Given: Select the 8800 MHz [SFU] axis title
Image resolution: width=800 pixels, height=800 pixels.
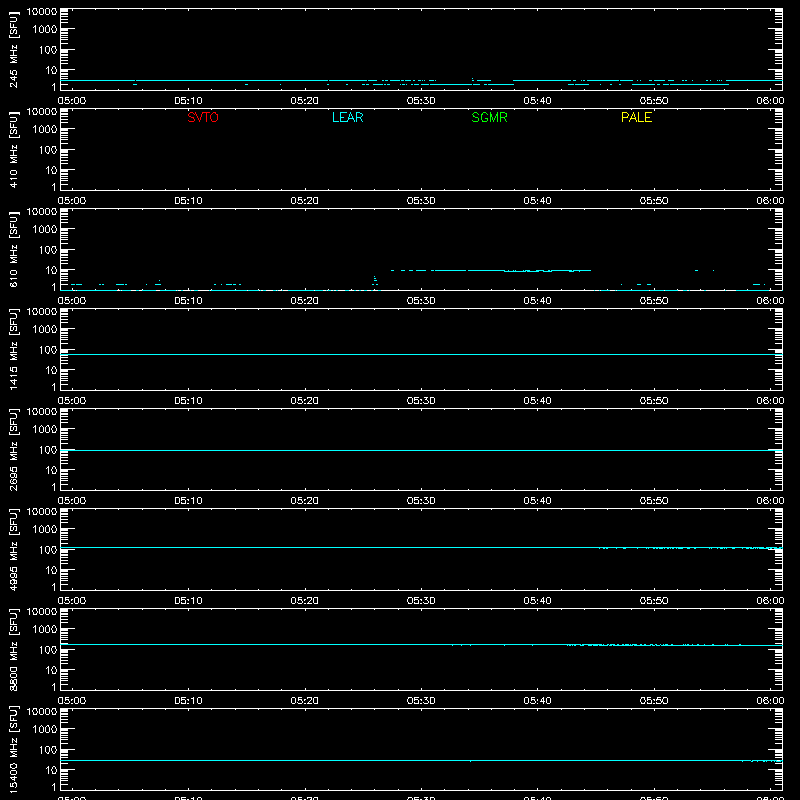Looking at the screenshot, I should (x=14, y=649).
